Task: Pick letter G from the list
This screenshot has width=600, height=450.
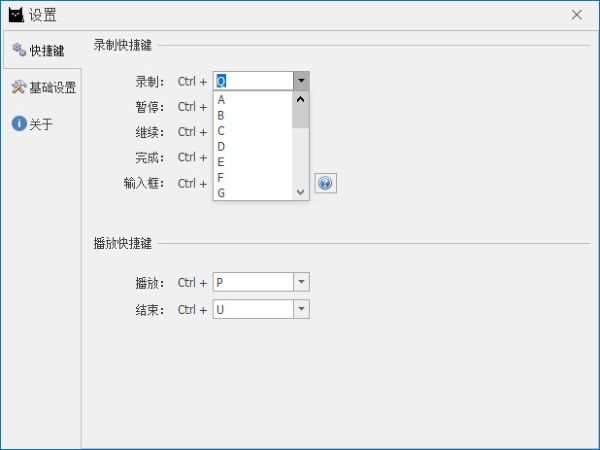Action: [x=252, y=192]
